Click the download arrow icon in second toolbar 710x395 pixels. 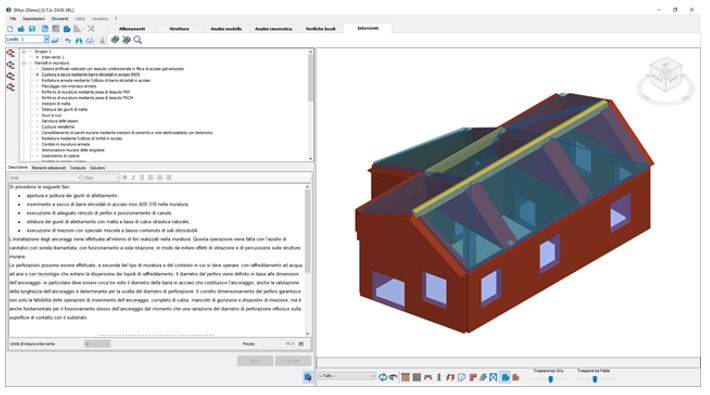point(102,40)
